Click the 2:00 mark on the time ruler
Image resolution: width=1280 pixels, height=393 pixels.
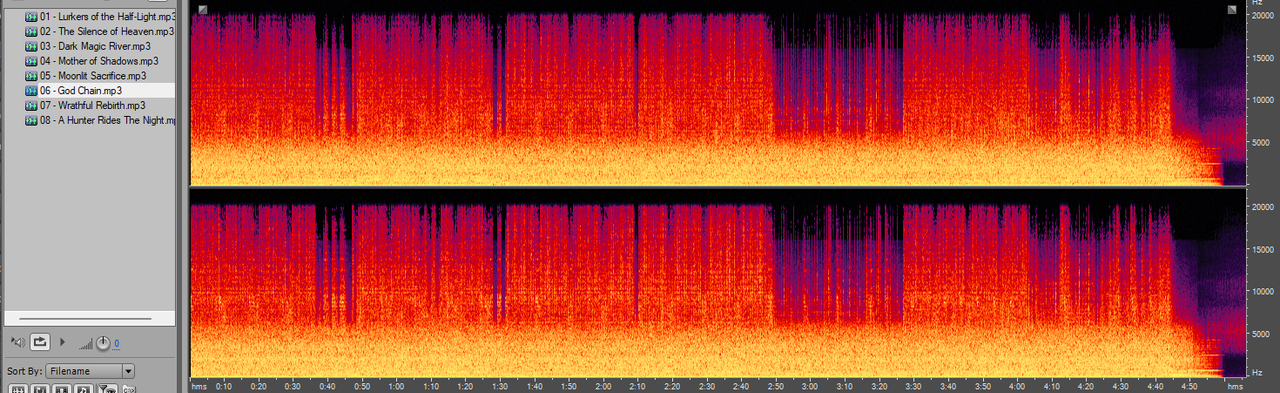coord(603,385)
